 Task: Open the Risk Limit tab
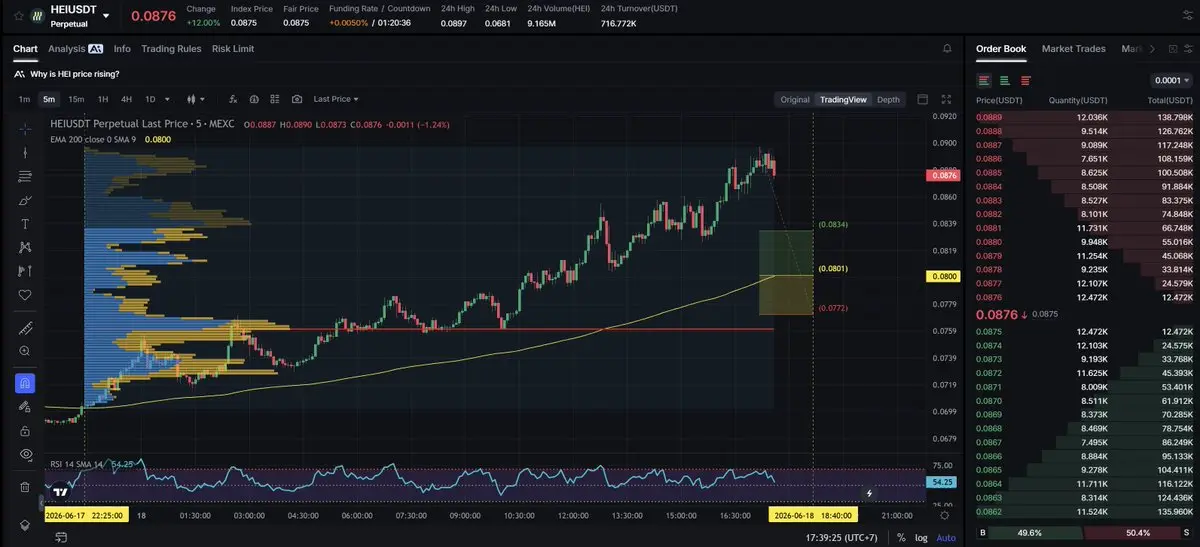(233, 48)
